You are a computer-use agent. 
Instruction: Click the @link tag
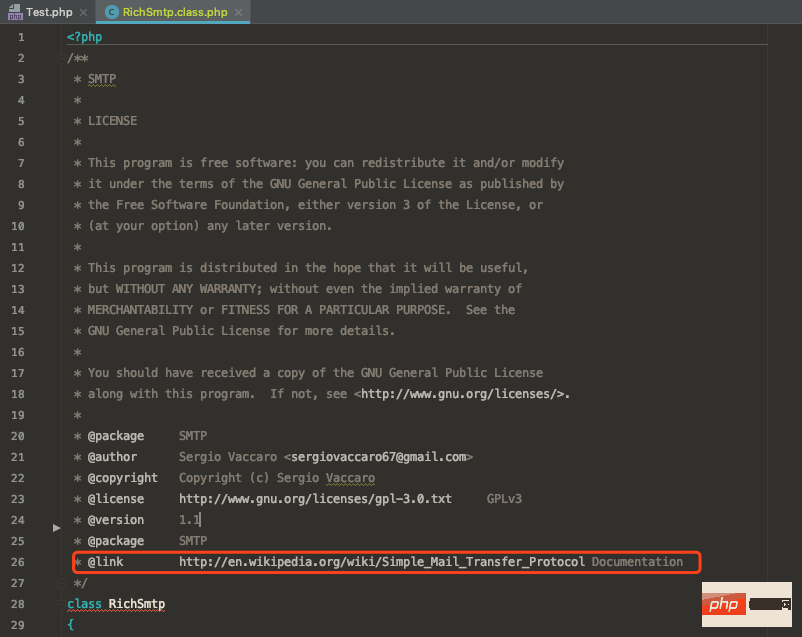105,562
